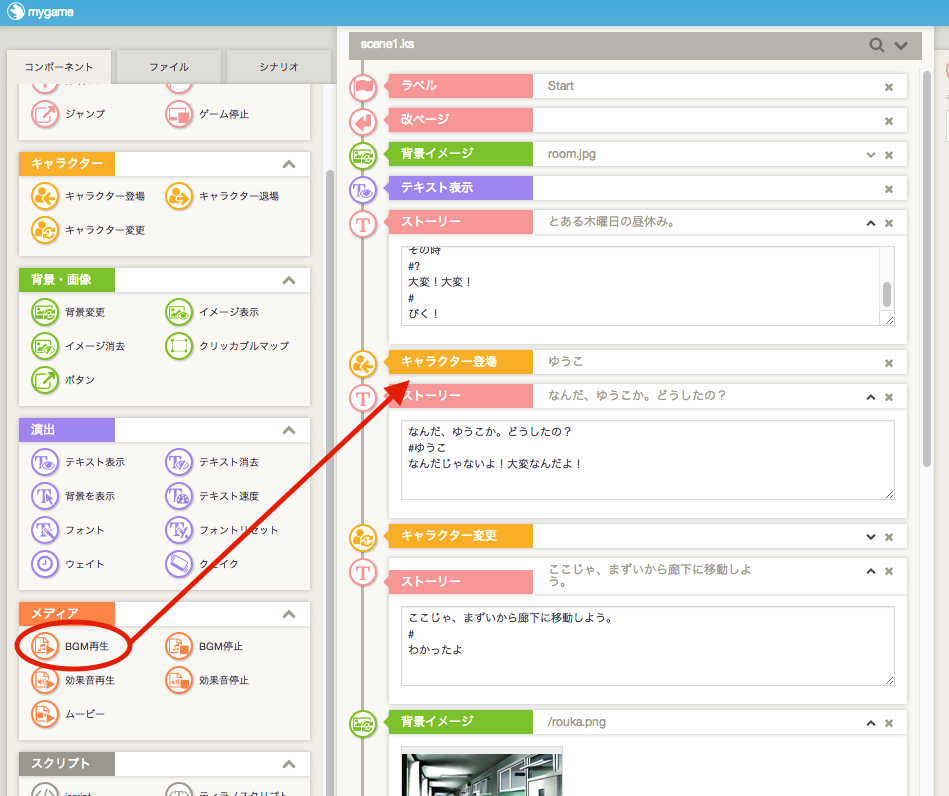This screenshot has height=796, width=949.
Task: Click the BGM再生 component icon
Action: (x=45, y=646)
